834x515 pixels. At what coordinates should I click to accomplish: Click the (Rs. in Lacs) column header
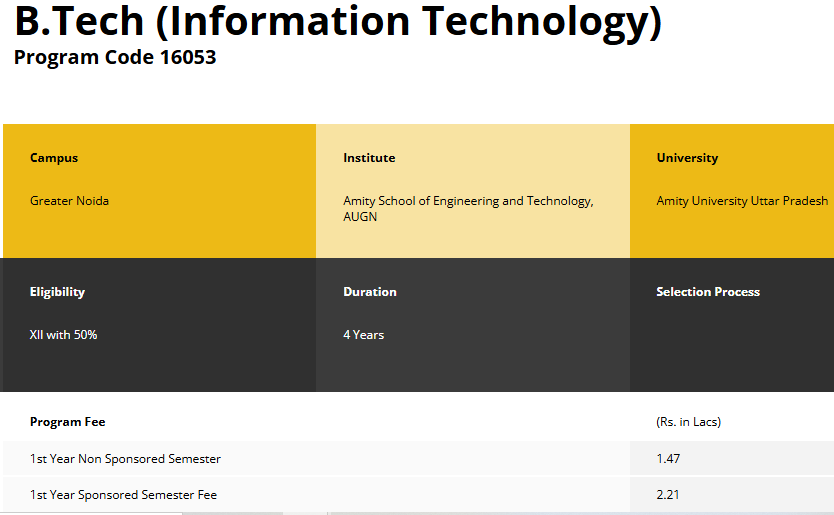(x=688, y=422)
